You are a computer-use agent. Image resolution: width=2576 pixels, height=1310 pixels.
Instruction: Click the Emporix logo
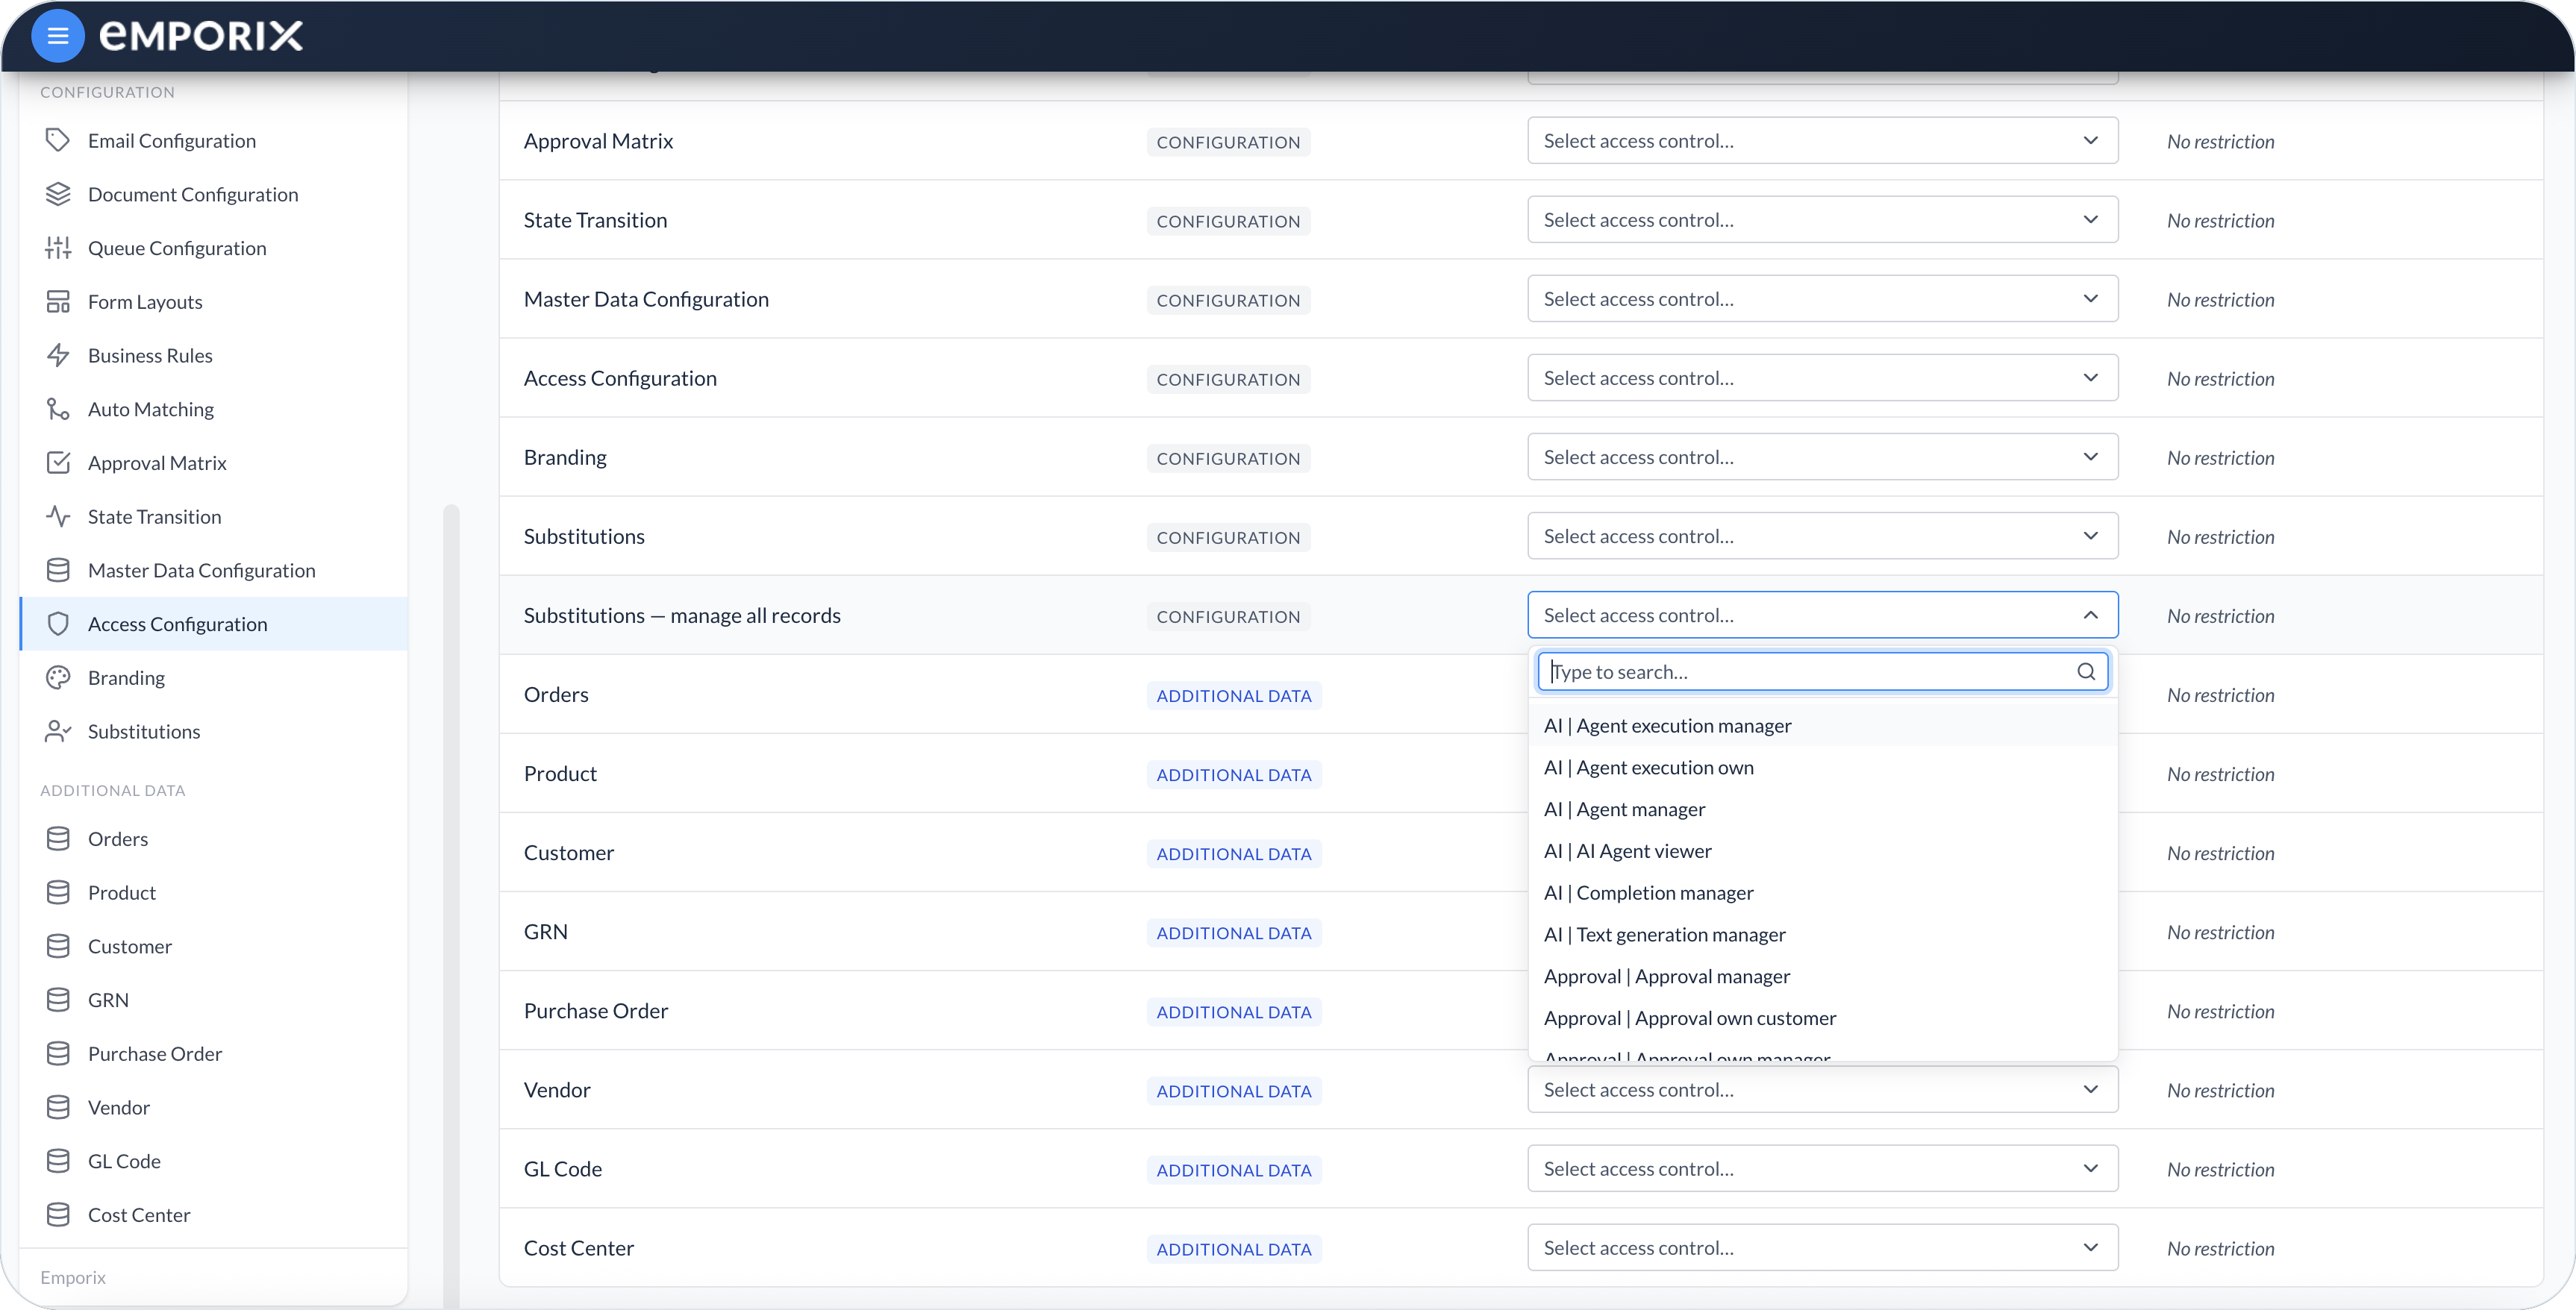click(201, 36)
